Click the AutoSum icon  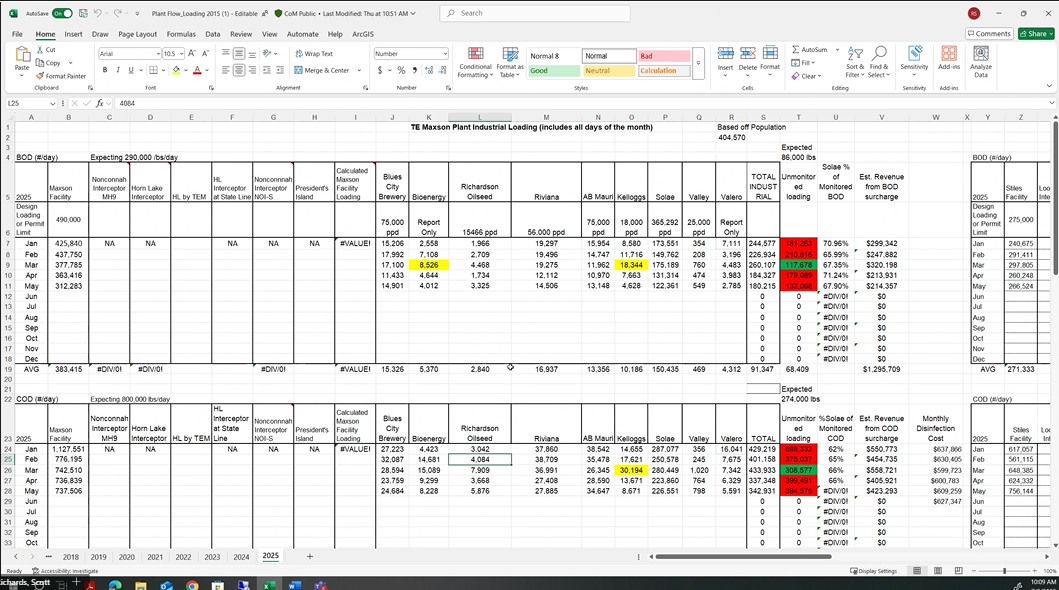point(796,49)
